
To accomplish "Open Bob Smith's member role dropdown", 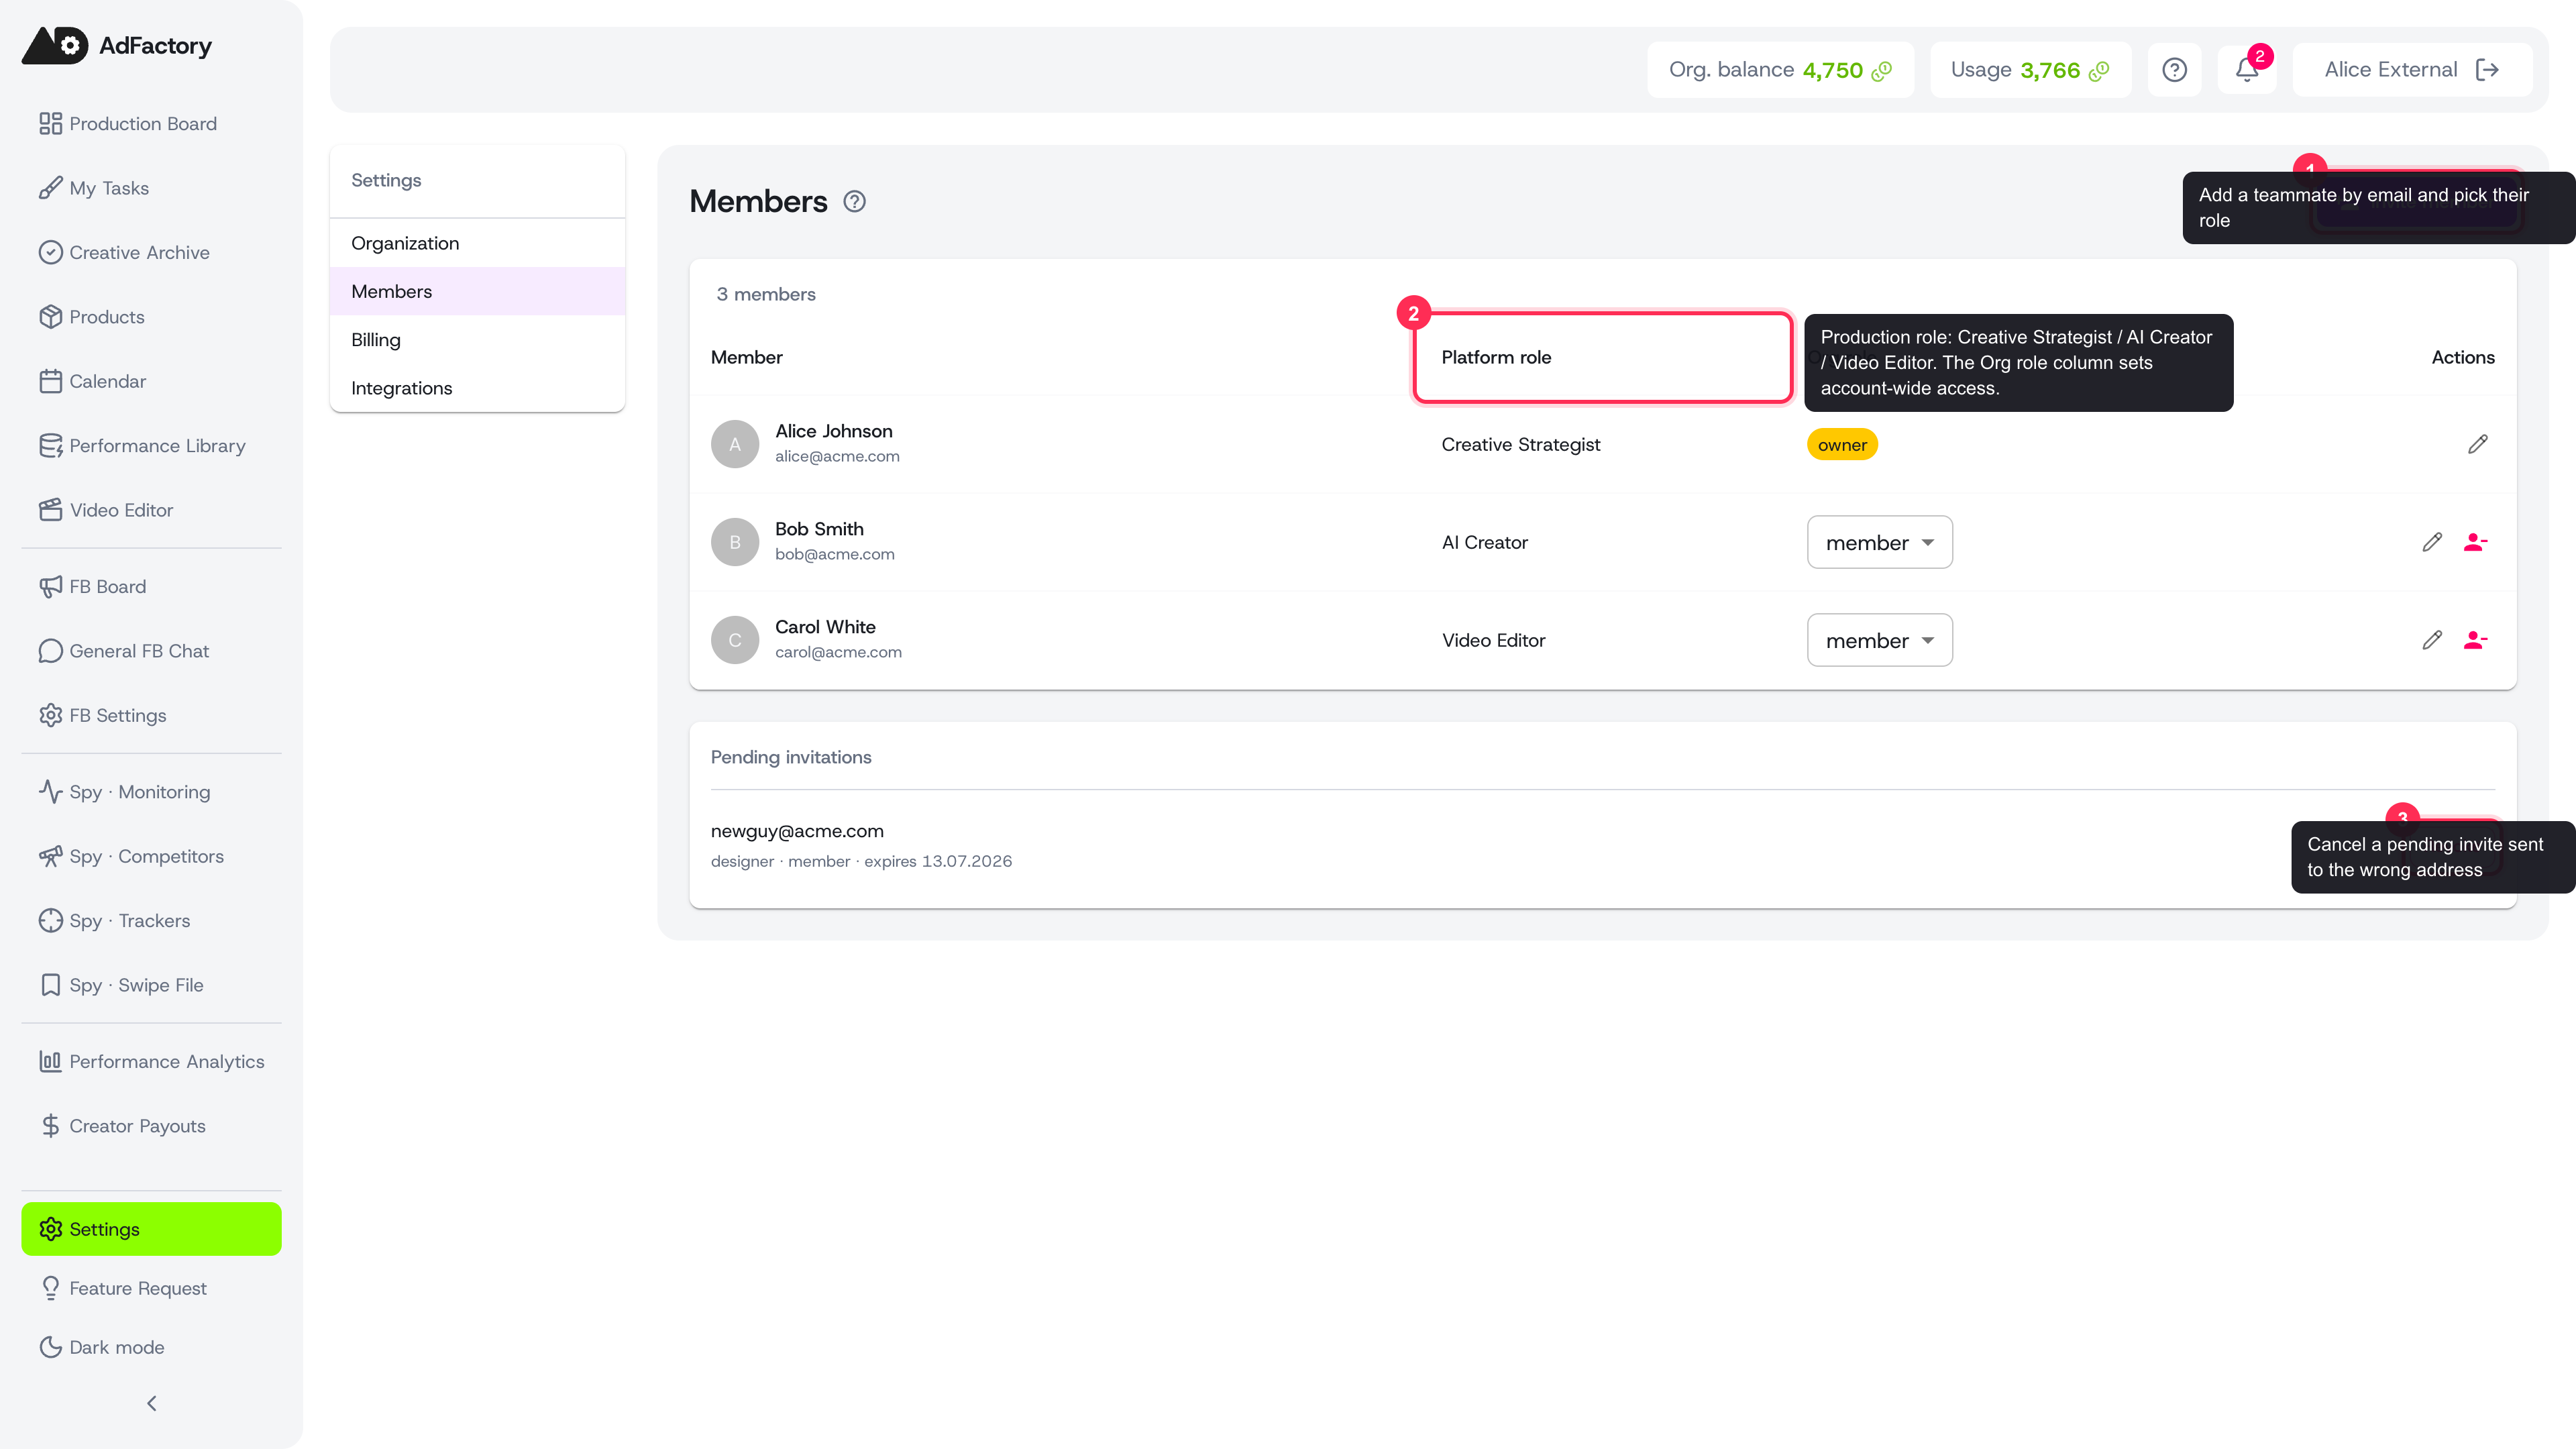I will [1879, 542].
